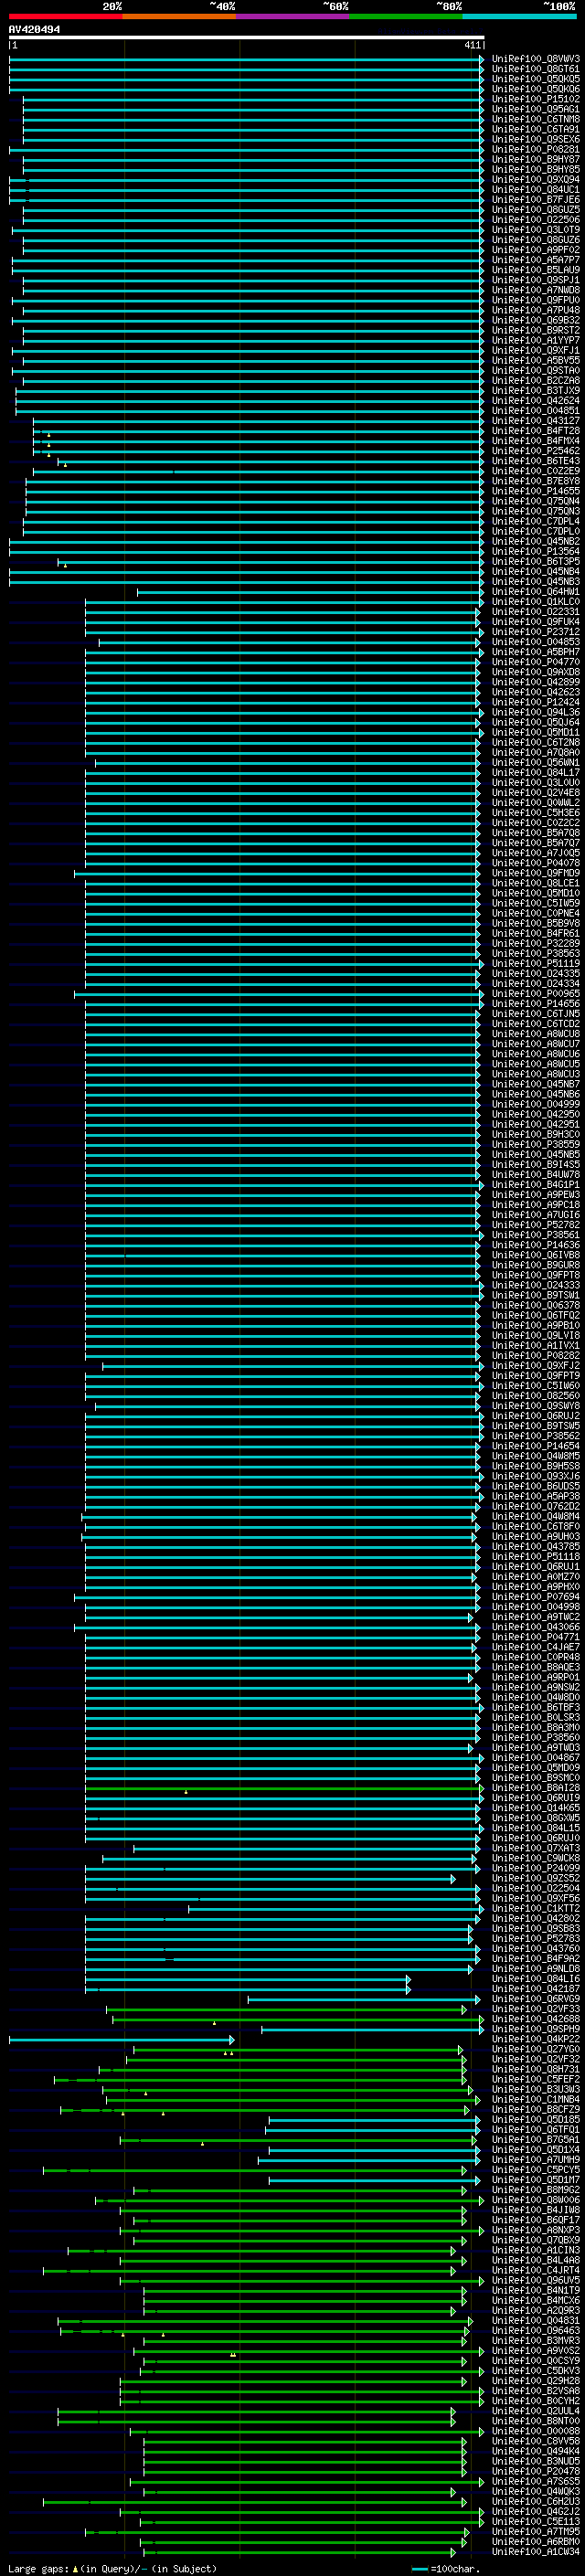Image resolution: width=585 pixels, height=2576 pixels.
Task: Click hit label UniRef100_A8WCU8
Action: pos(535,1033)
